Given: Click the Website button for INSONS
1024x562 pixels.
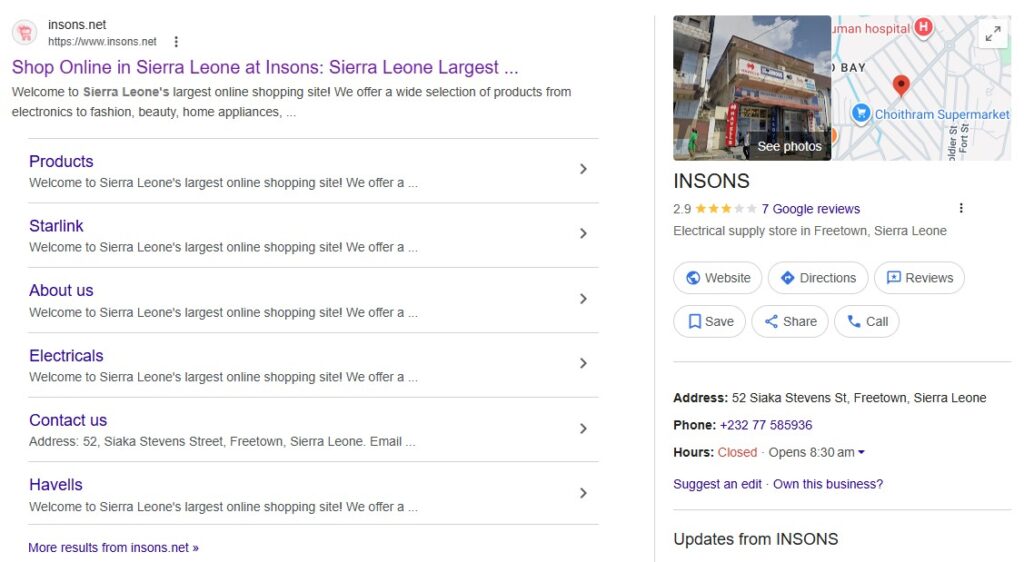Looking at the screenshot, I should [718, 278].
